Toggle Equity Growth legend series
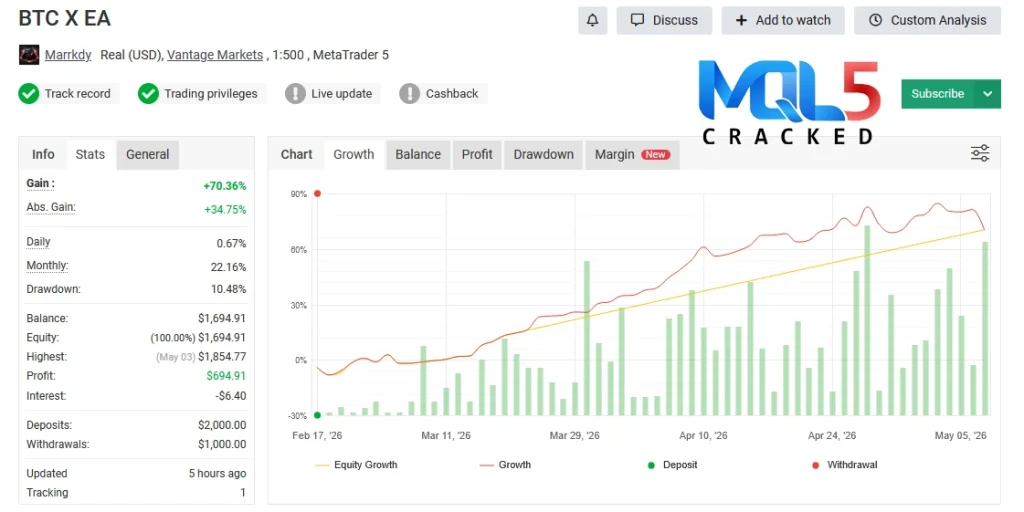Screen dimensions: 1024x512 pos(357,465)
